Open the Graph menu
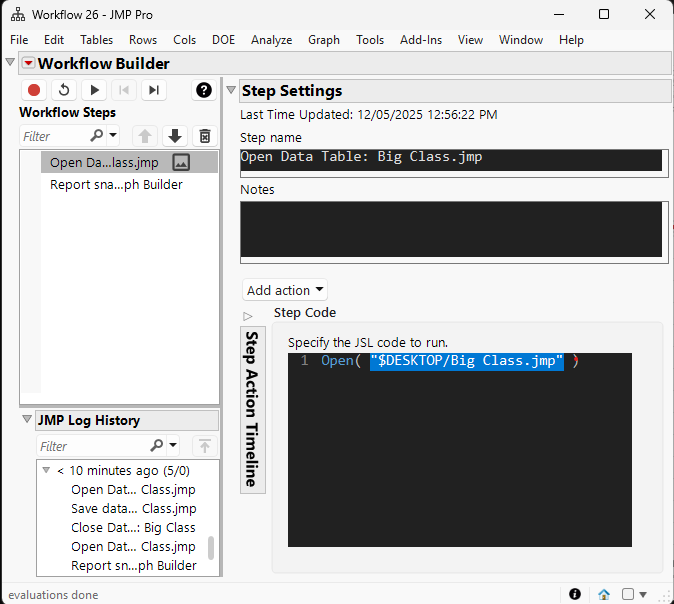This screenshot has width=674, height=604. [324, 40]
